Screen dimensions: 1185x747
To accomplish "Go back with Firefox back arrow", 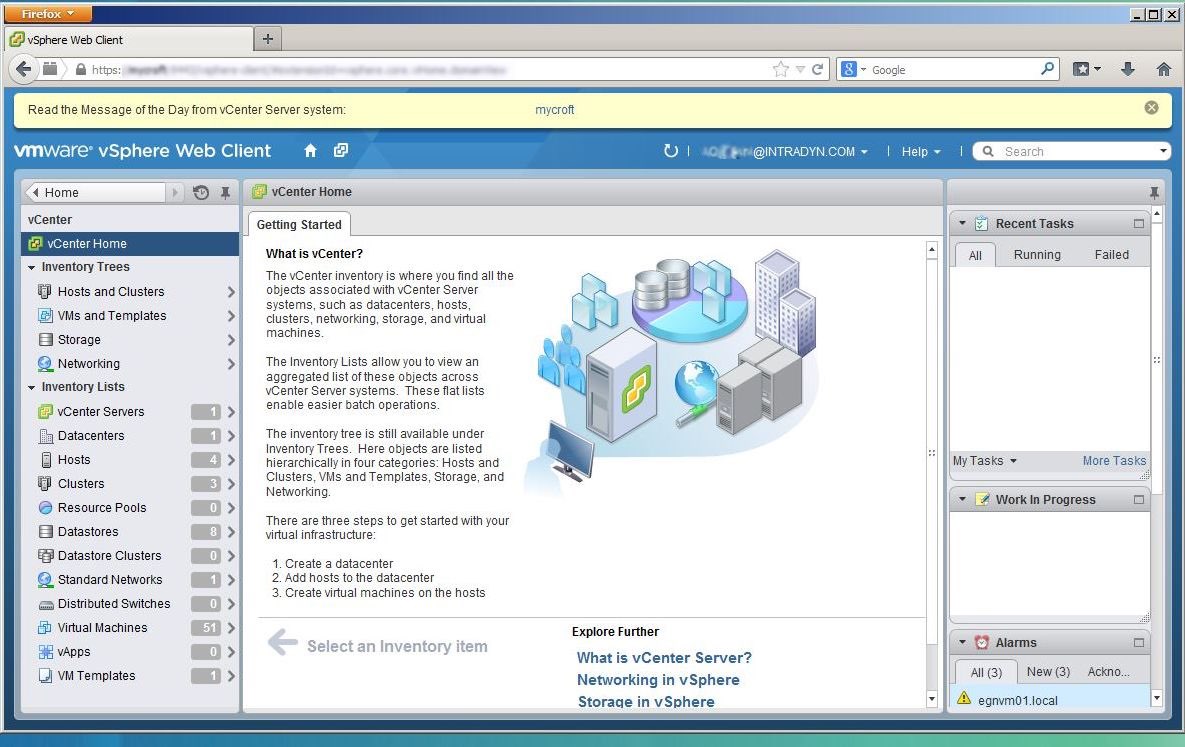I will tap(23, 69).
